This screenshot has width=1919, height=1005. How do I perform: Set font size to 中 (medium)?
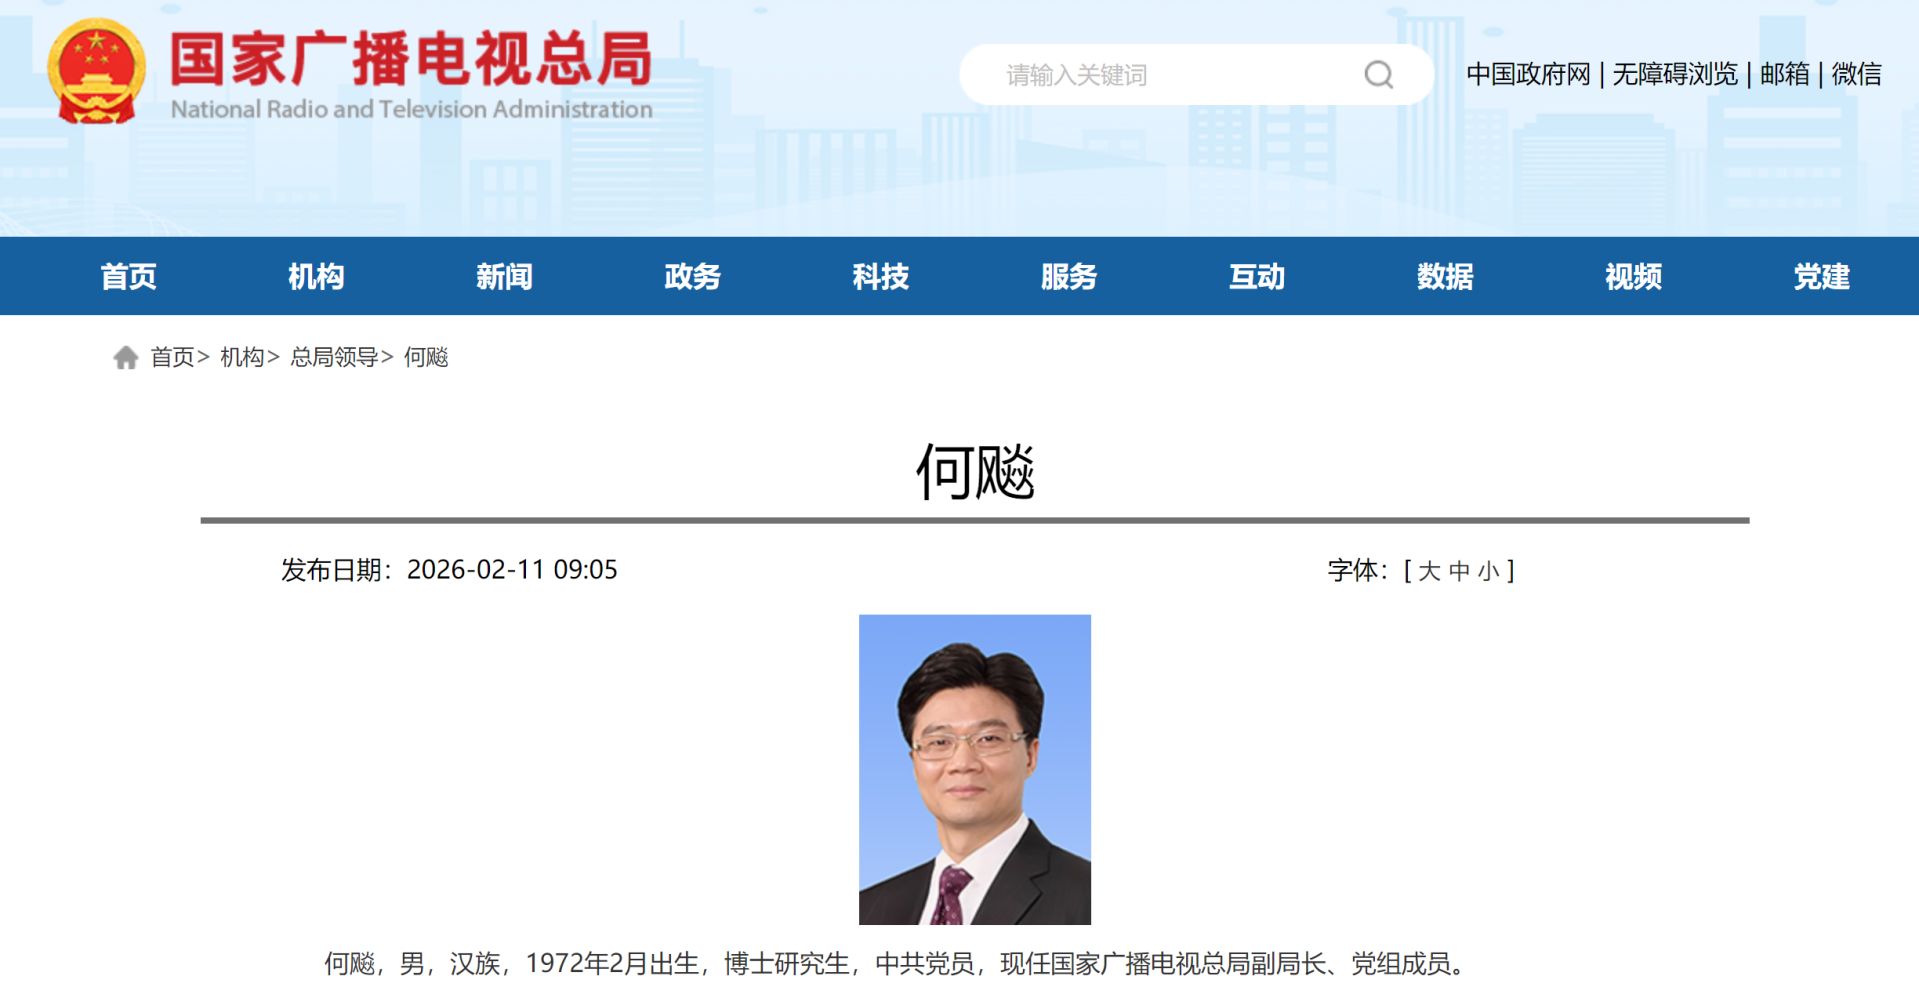click(x=1459, y=571)
